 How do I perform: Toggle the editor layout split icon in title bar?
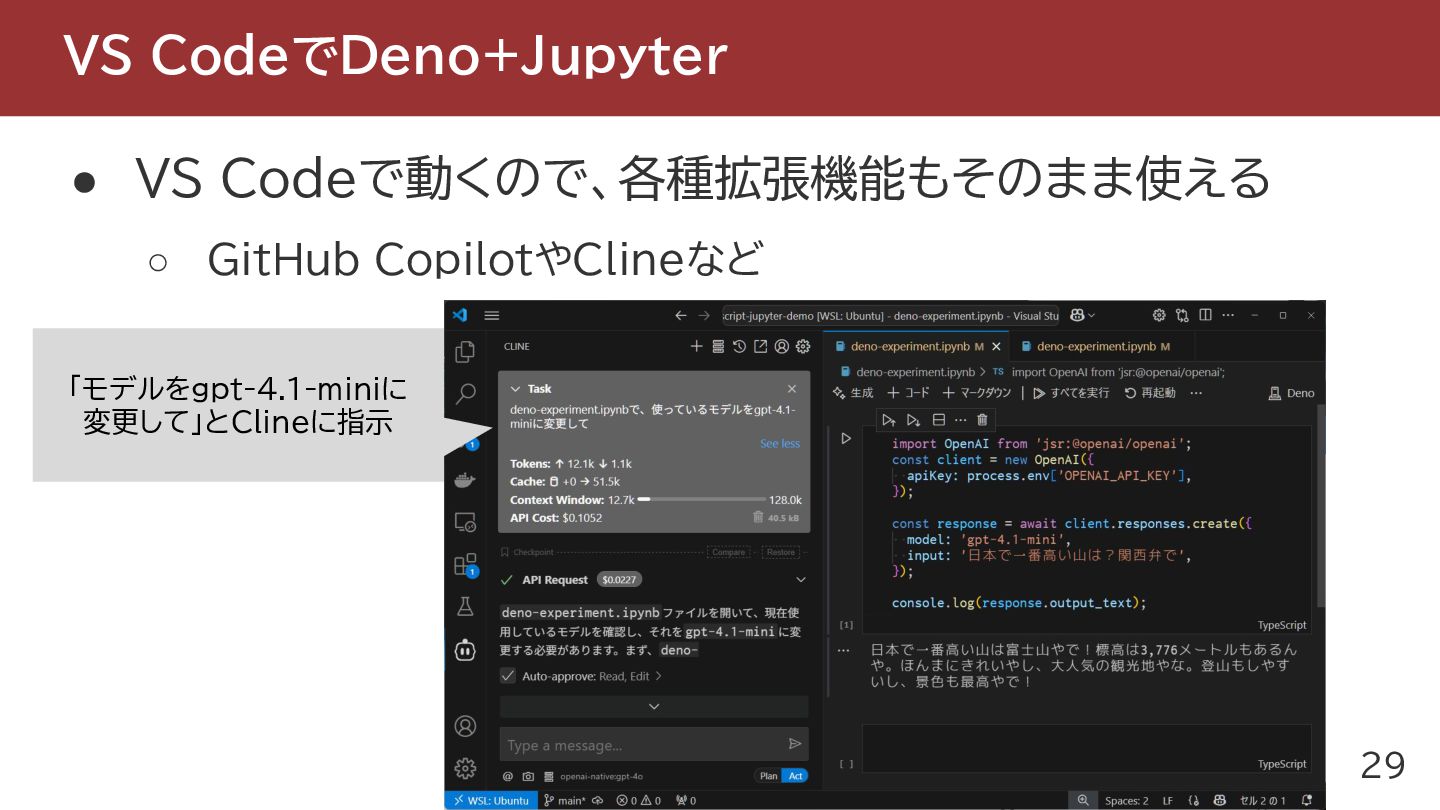[1205, 315]
